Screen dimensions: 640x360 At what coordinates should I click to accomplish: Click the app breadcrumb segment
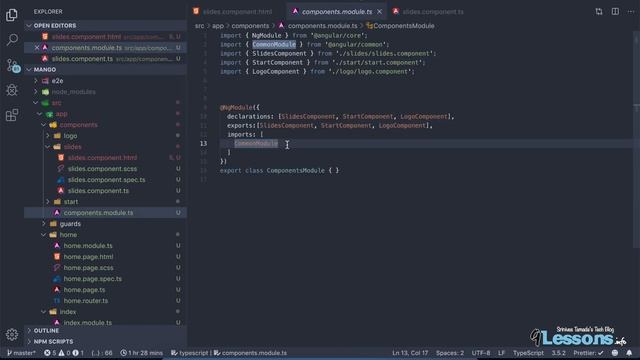coord(218,26)
